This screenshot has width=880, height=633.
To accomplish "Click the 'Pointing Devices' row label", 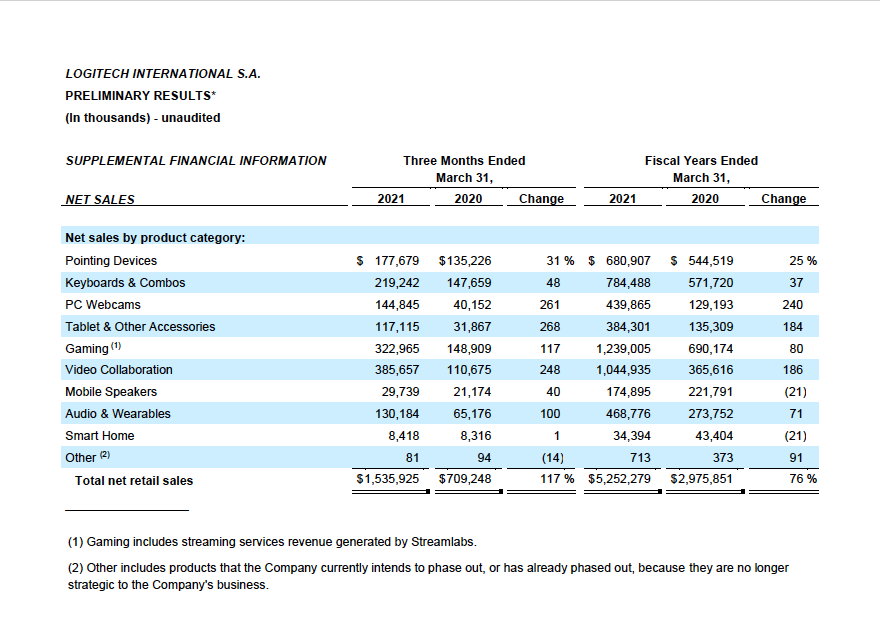I will pyautogui.click(x=111, y=261).
